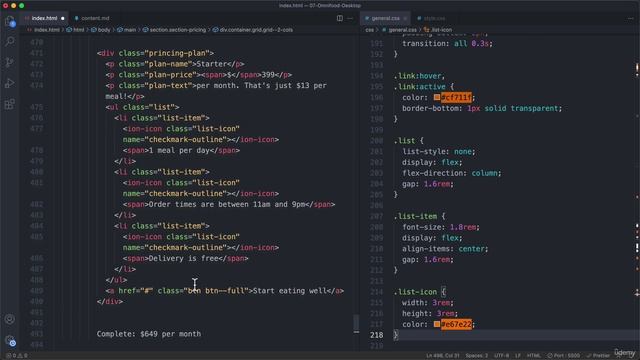
Task: Click "Order times are between 11am and 9pm"
Action: pyautogui.click(x=227, y=204)
